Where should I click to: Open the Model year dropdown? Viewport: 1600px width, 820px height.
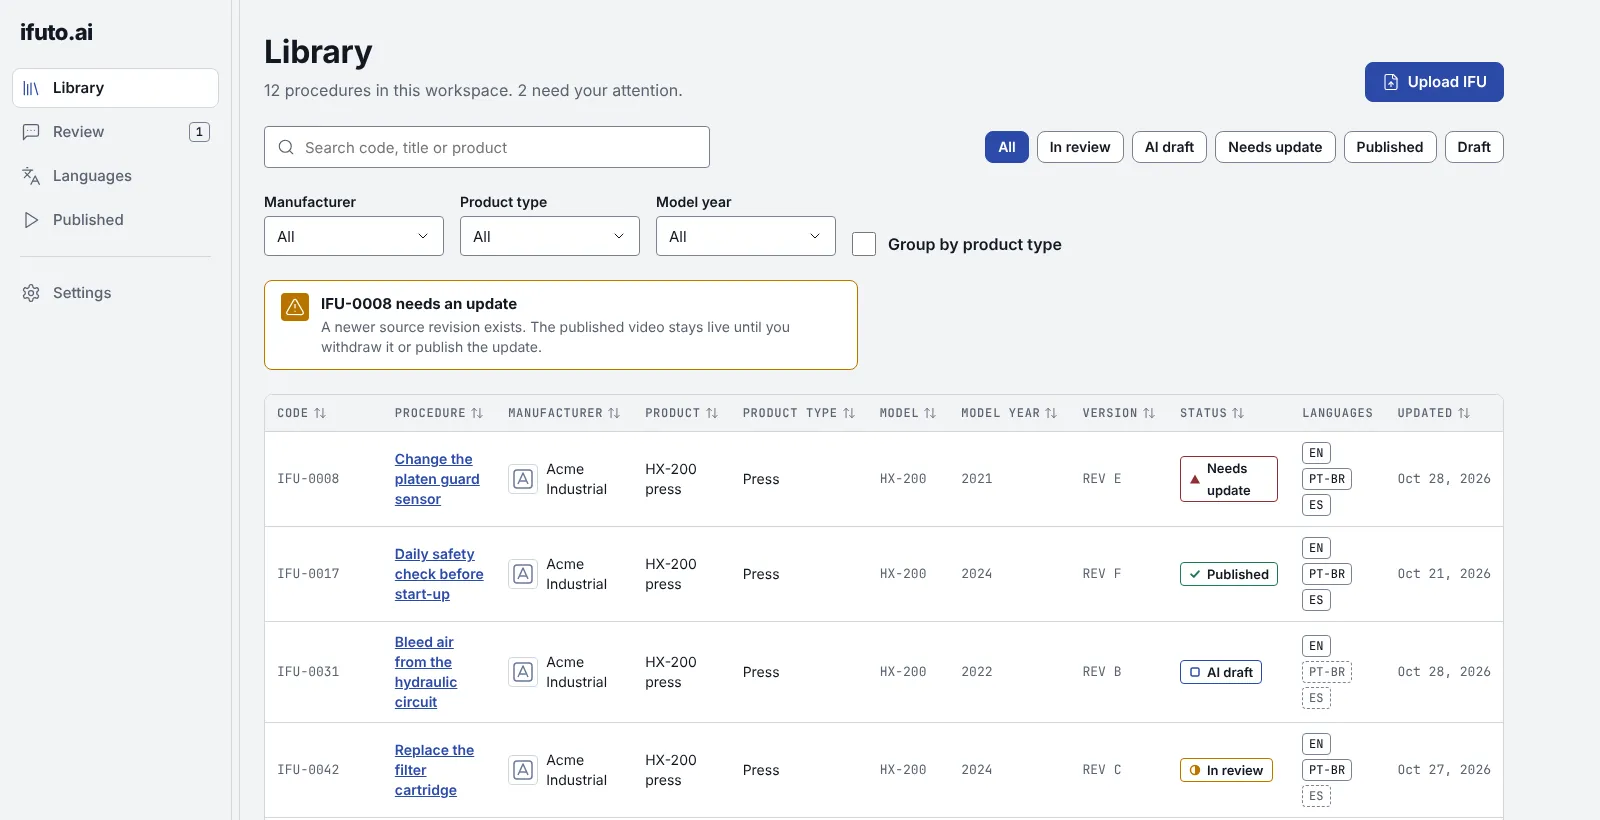tap(746, 236)
